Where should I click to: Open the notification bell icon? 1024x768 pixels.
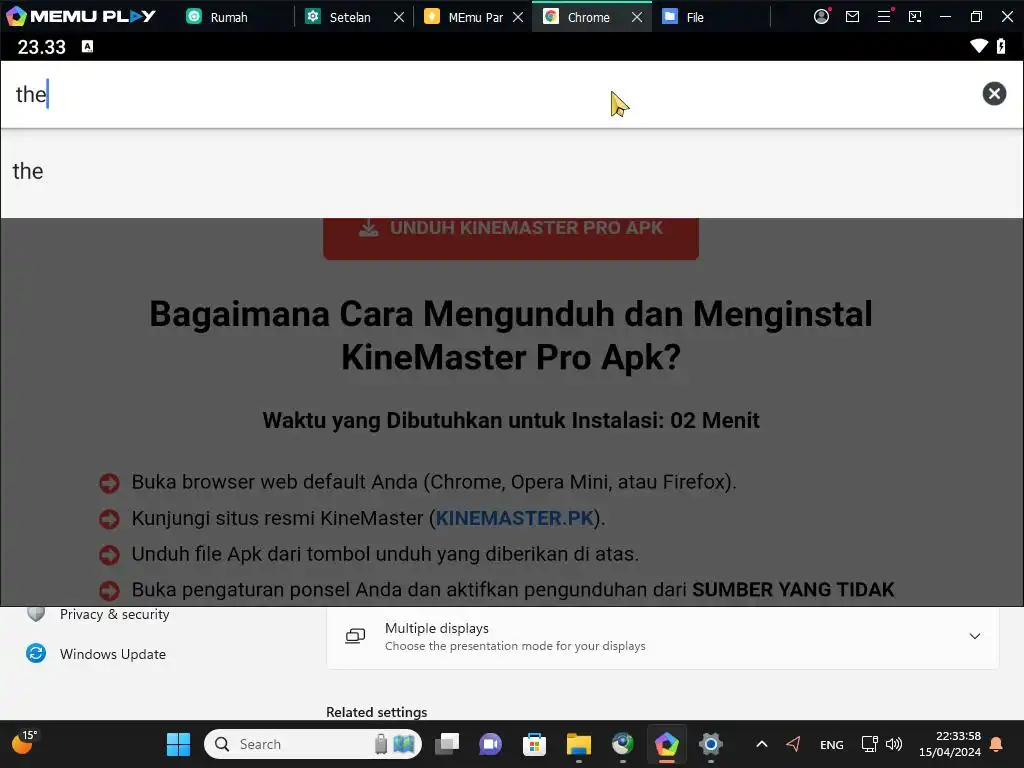click(x=997, y=744)
